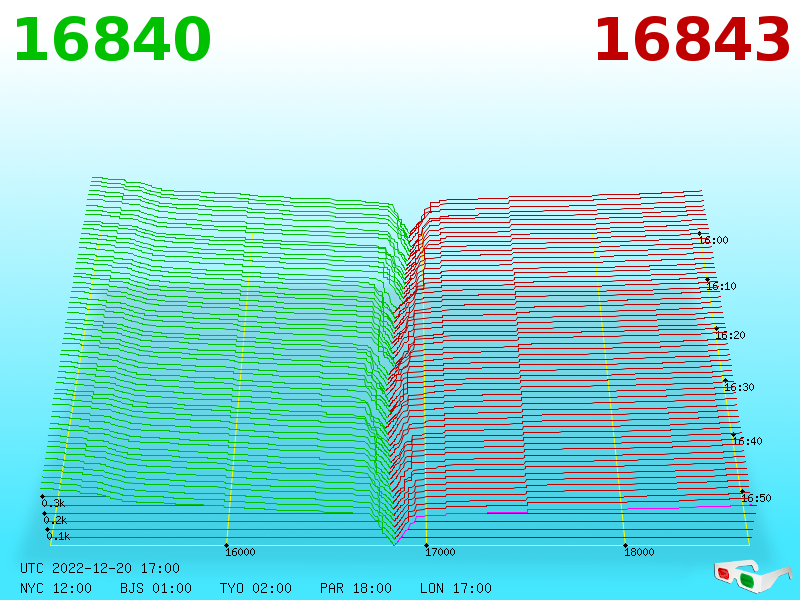Click the 16:20 time axis label
Image resolution: width=800 pixels, height=600 pixels.
click(x=731, y=335)
